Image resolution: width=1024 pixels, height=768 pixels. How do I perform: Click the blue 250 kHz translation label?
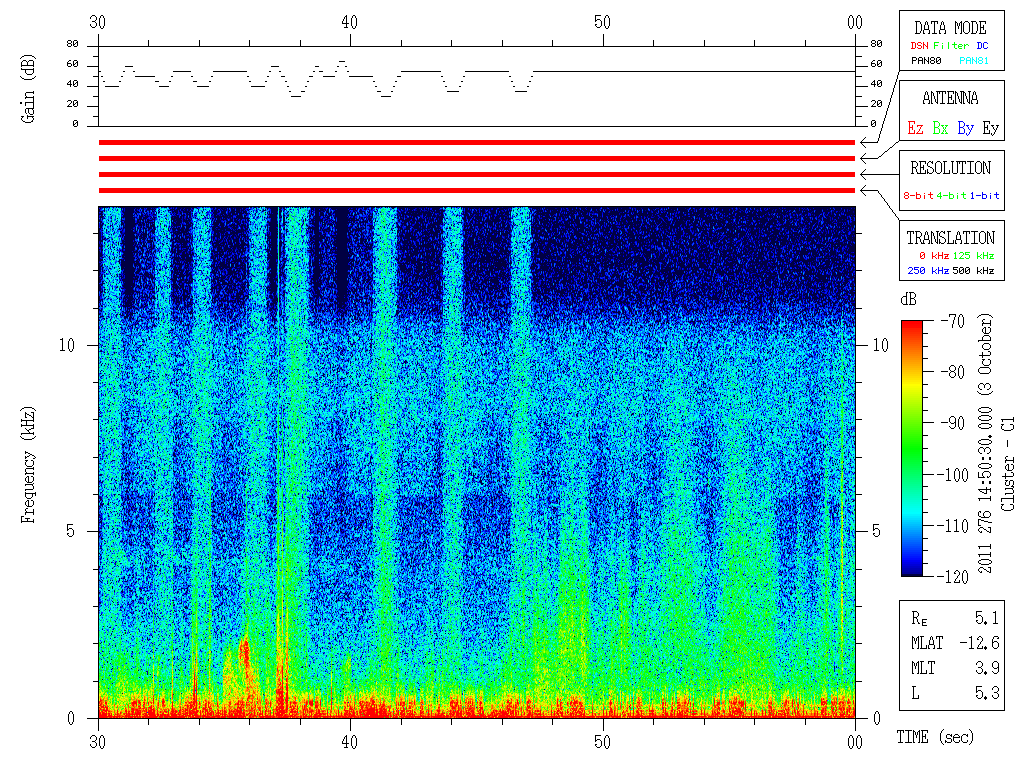click(x=928, y=270)
